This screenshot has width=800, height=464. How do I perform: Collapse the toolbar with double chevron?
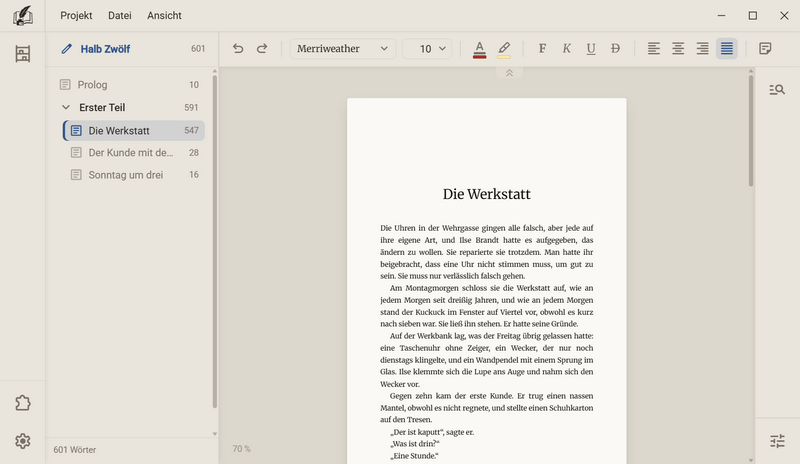[509, 73]
